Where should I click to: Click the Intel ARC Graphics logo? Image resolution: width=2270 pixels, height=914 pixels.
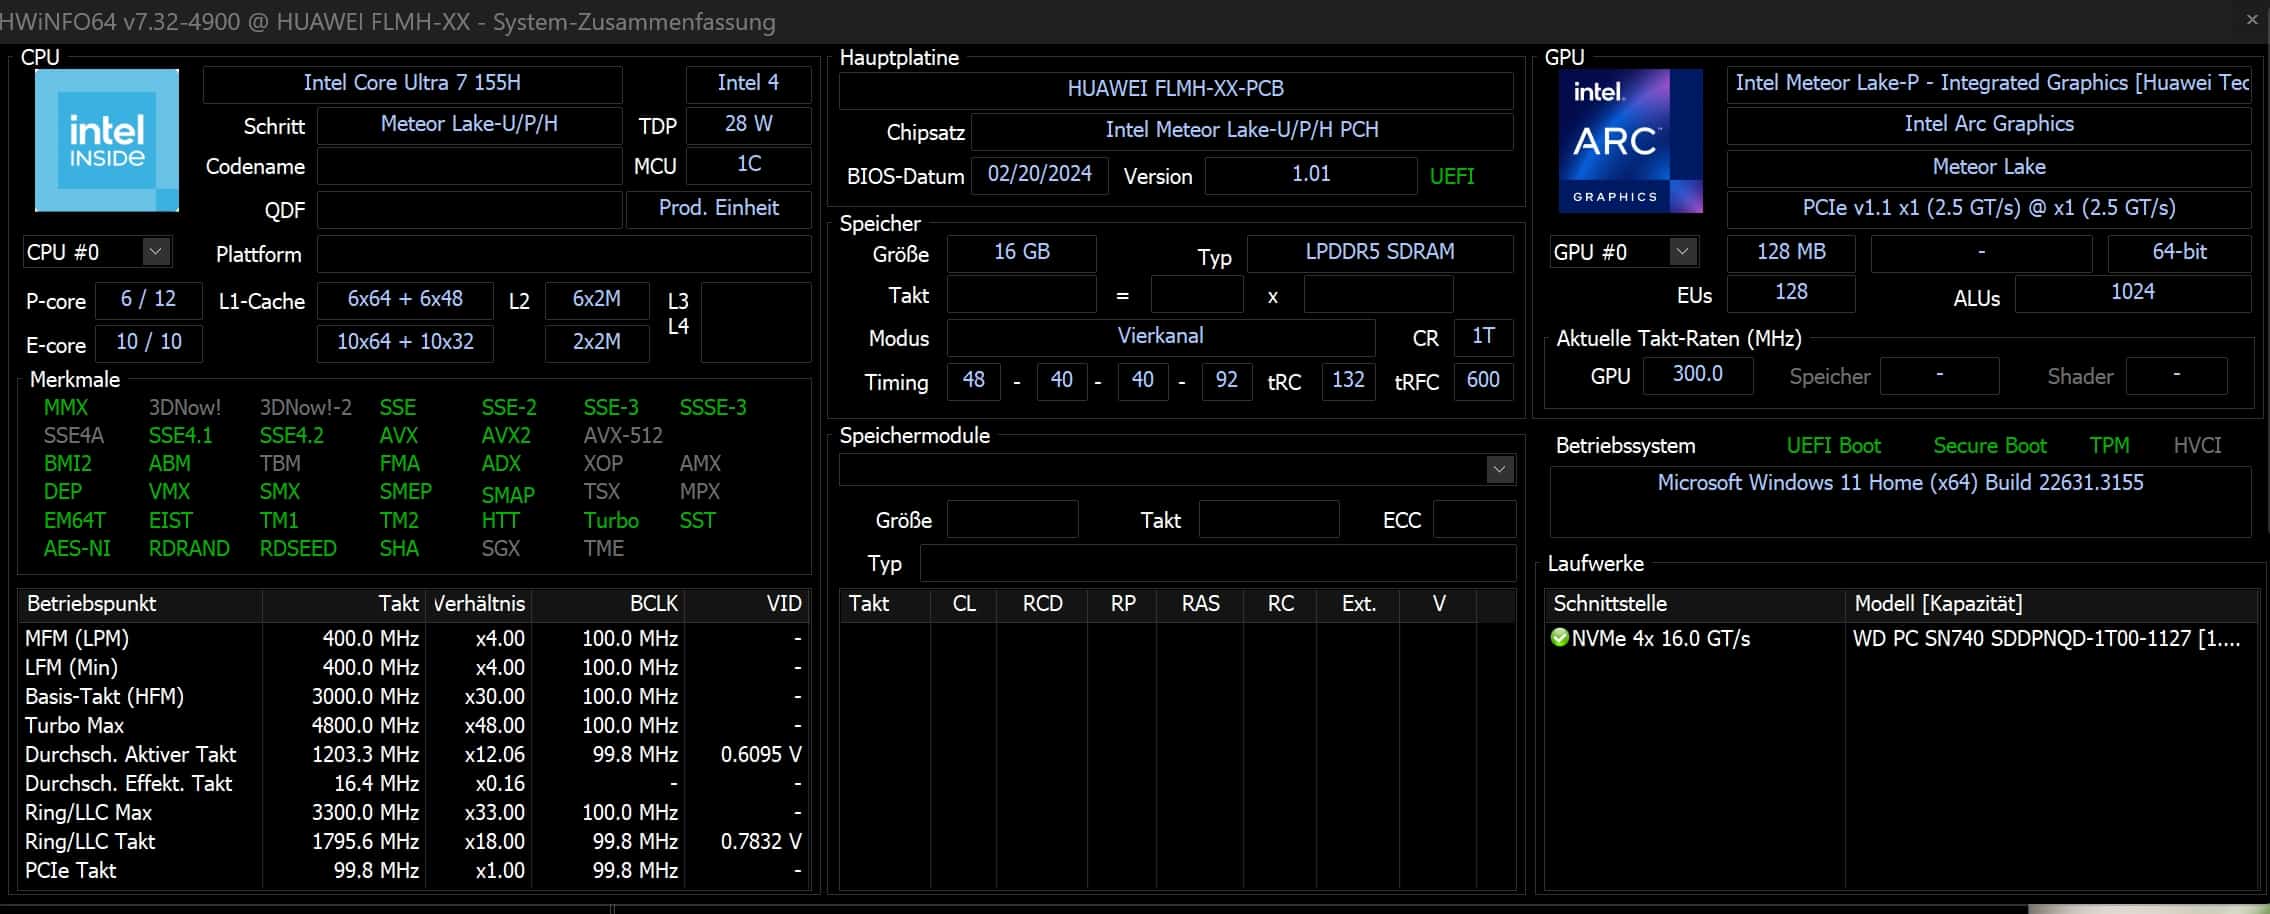(1630, 140)
